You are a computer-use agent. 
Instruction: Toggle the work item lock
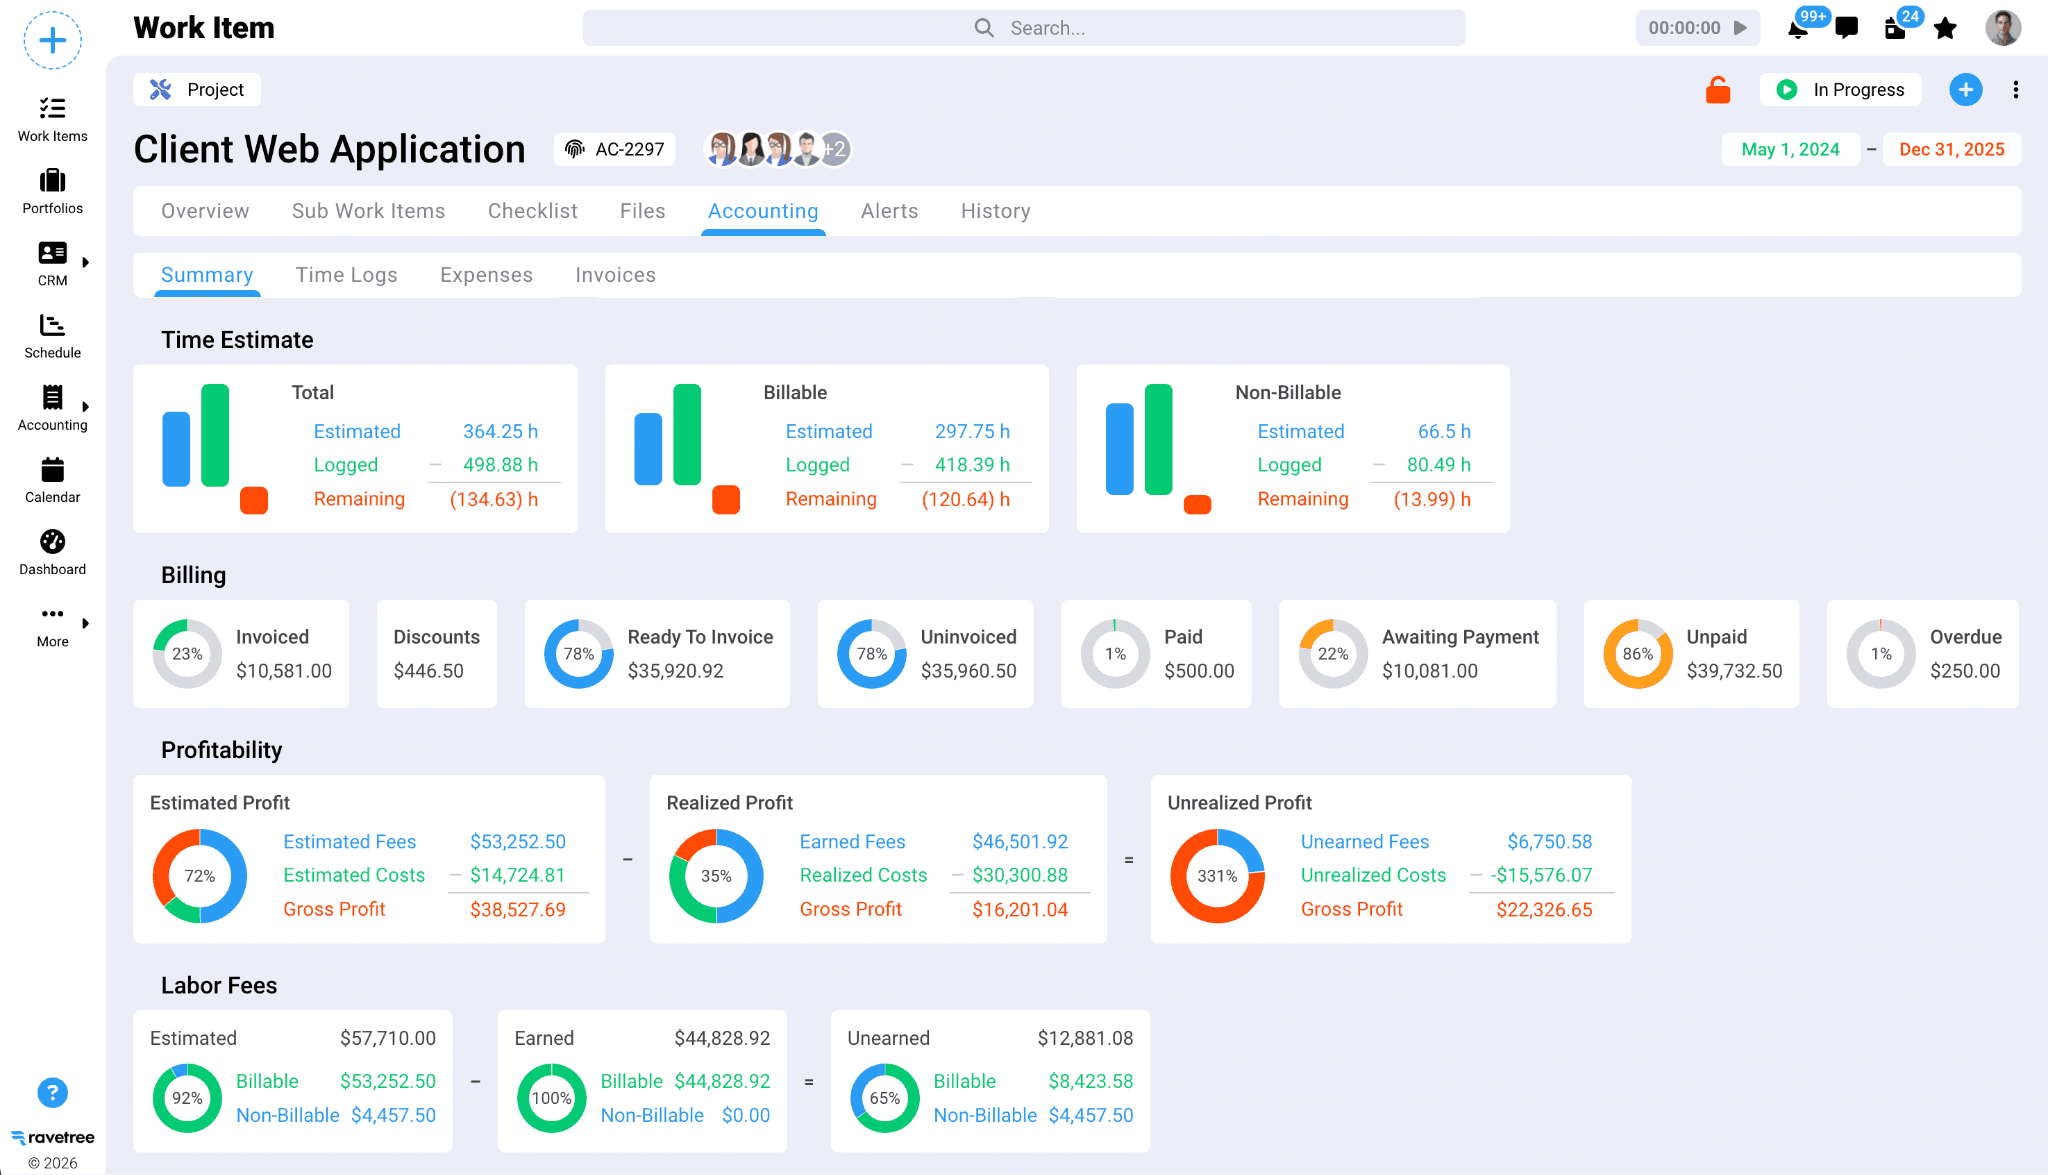click(1718, 89)
